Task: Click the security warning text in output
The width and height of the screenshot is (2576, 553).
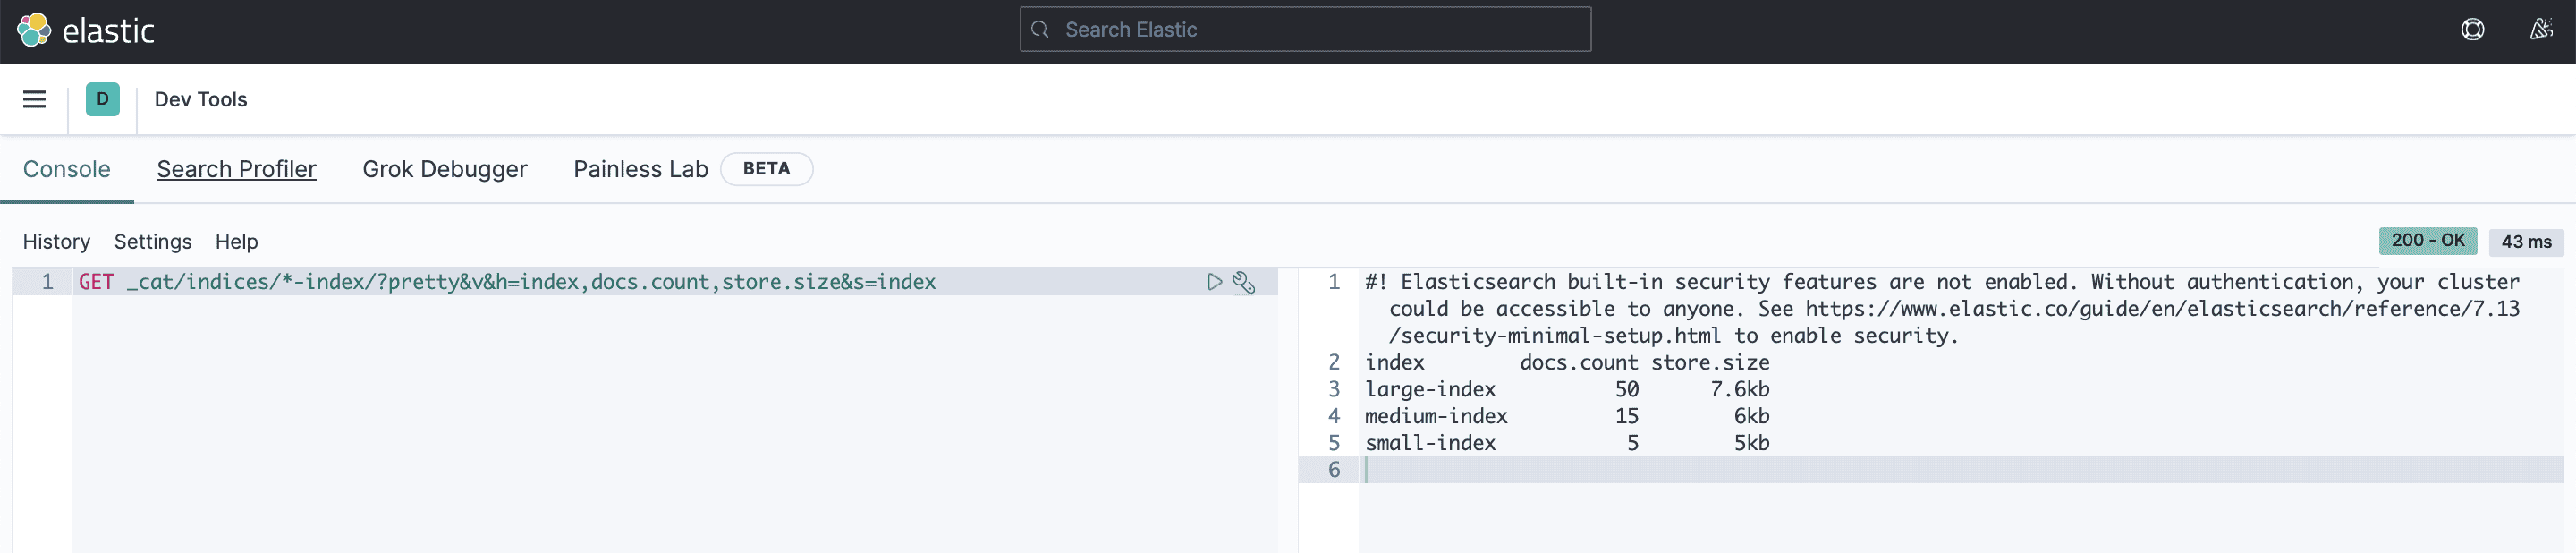Action: pyautogui.click(x=1942, y=309)
